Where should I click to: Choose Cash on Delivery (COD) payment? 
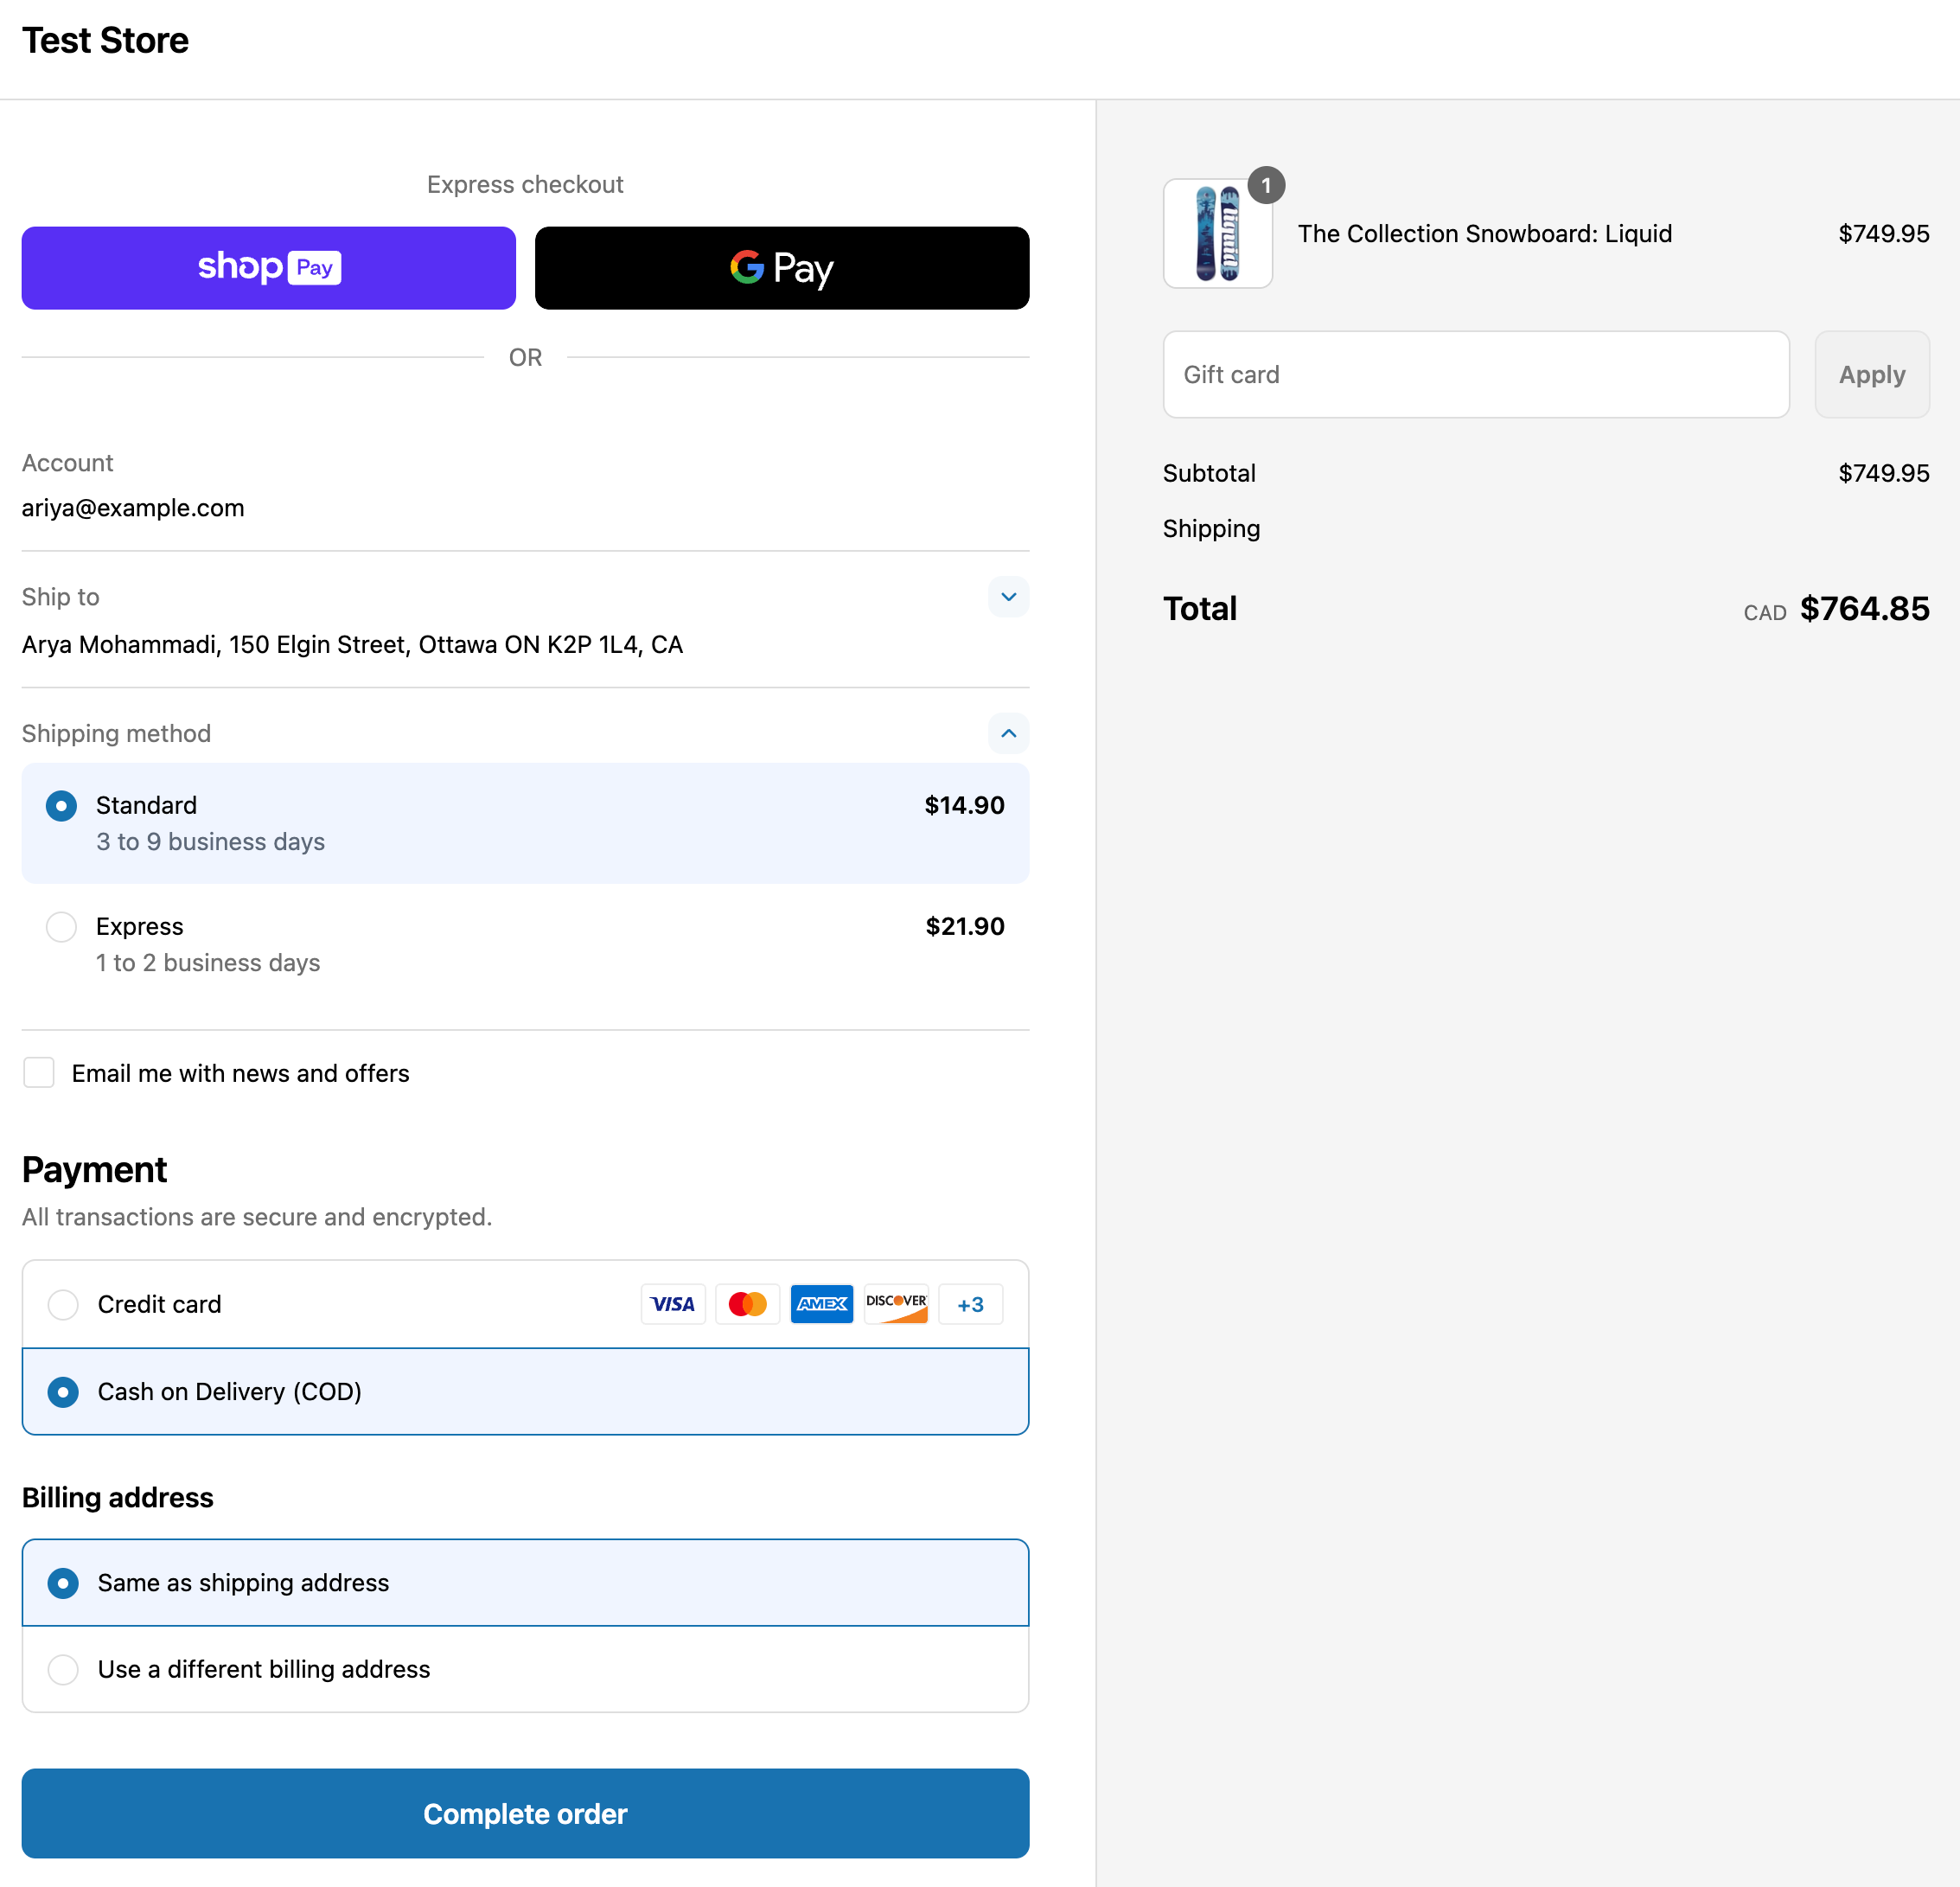63,1392
